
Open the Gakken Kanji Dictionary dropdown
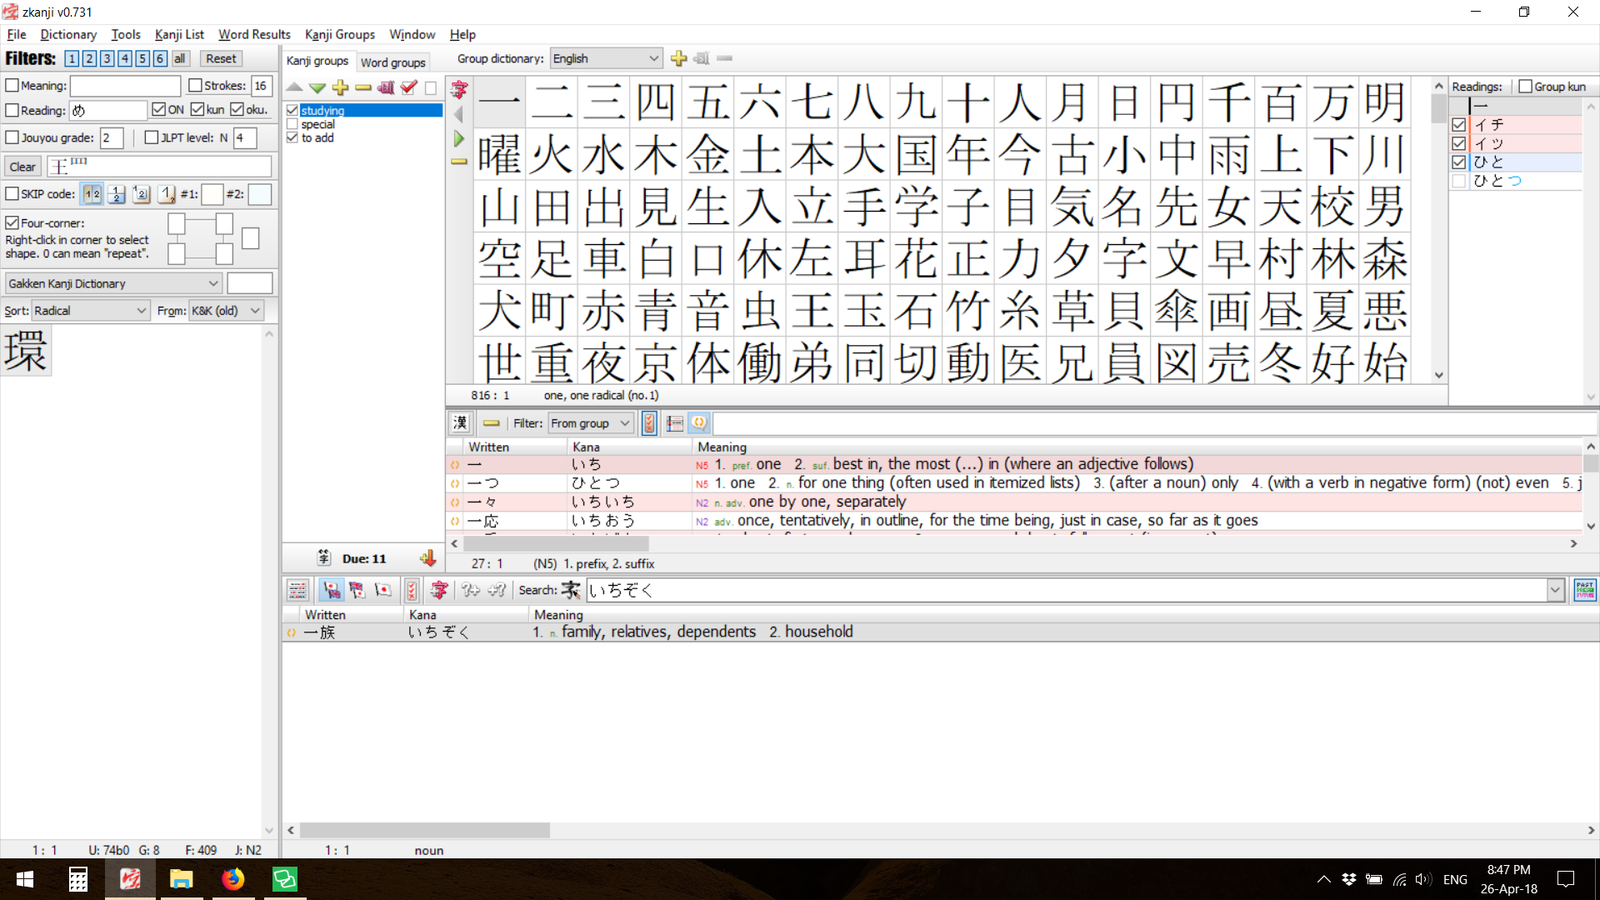coord(113,284)
